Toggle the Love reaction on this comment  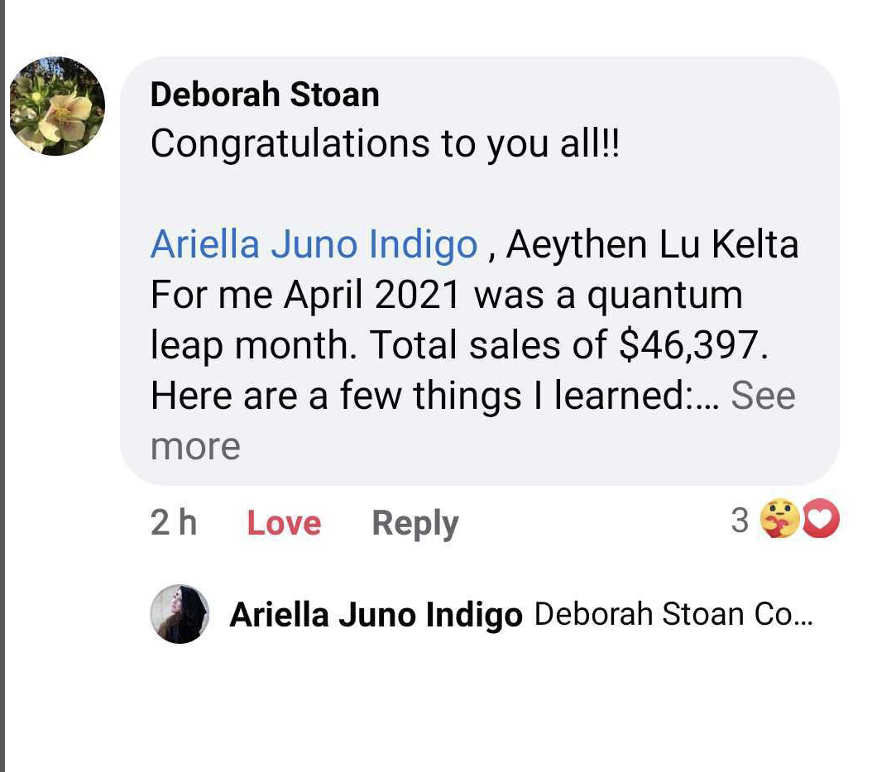(x=283, y=523)
